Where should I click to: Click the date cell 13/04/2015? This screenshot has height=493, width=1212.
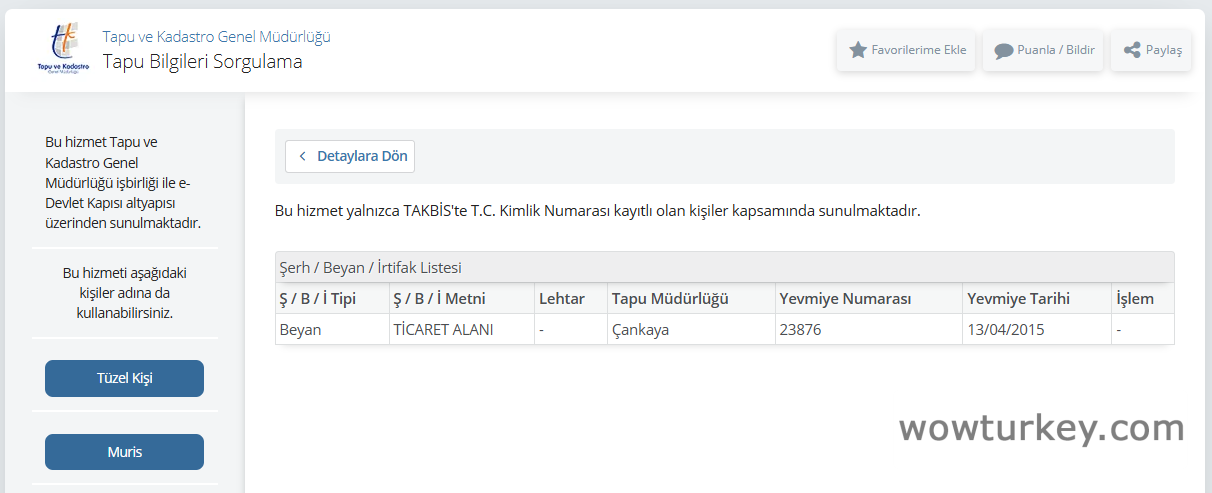pyautogui.click(x=1005, y=330)
